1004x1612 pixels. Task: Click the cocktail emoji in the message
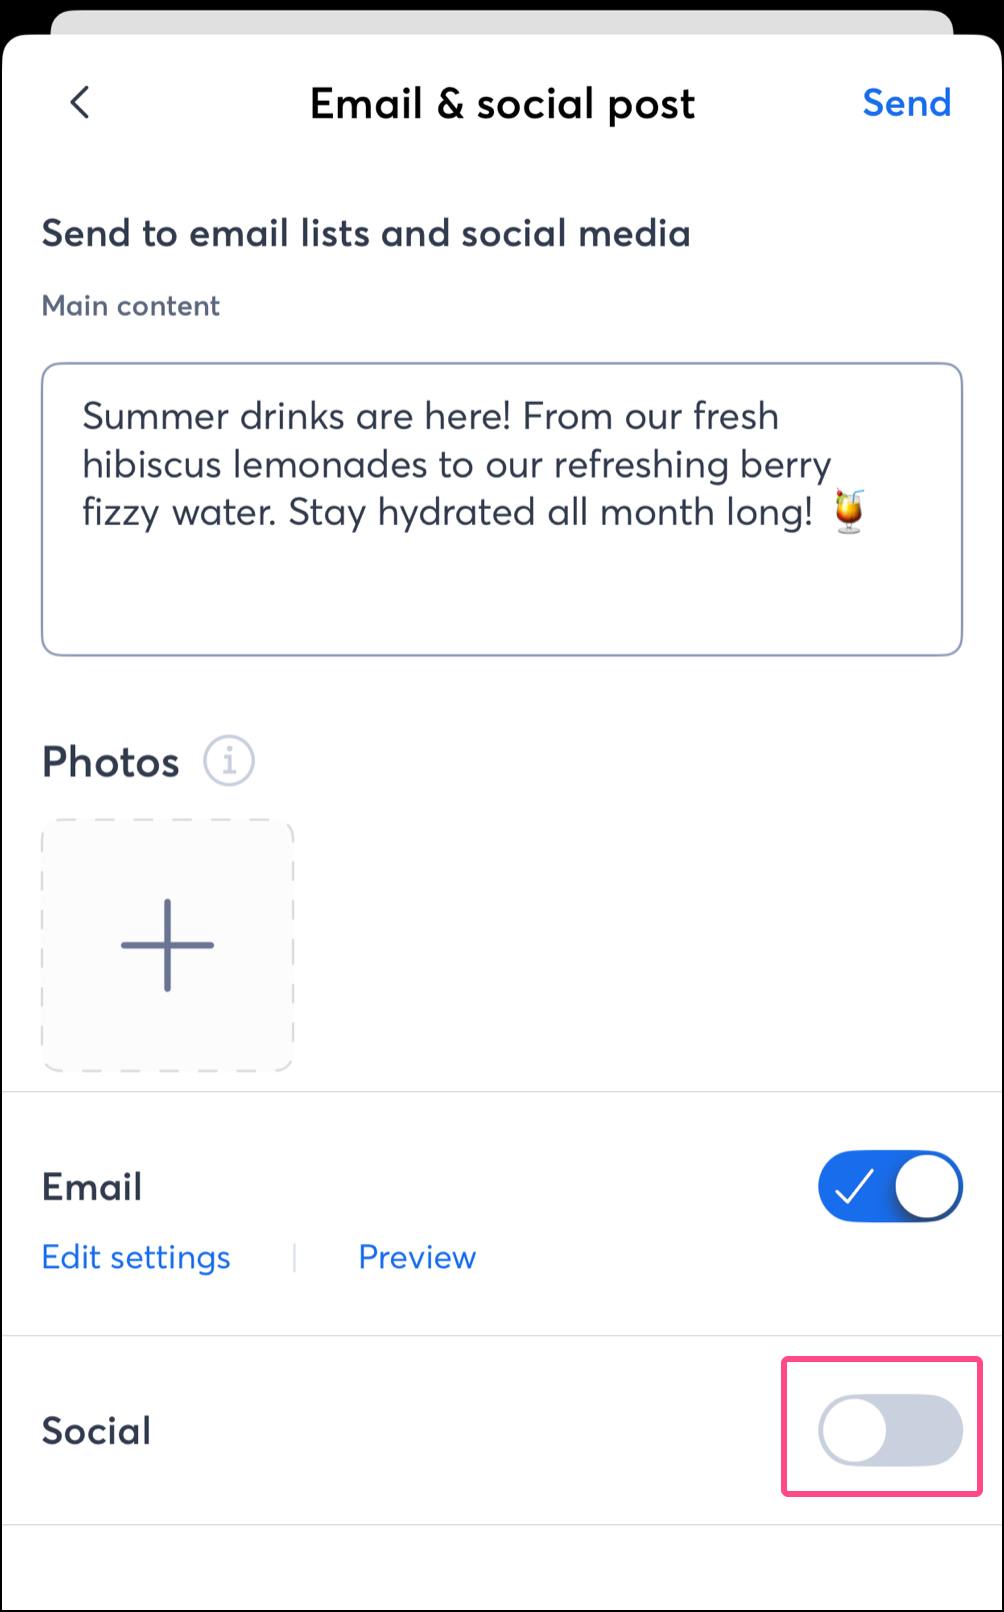pyautogui.click(x=849, y=512)
